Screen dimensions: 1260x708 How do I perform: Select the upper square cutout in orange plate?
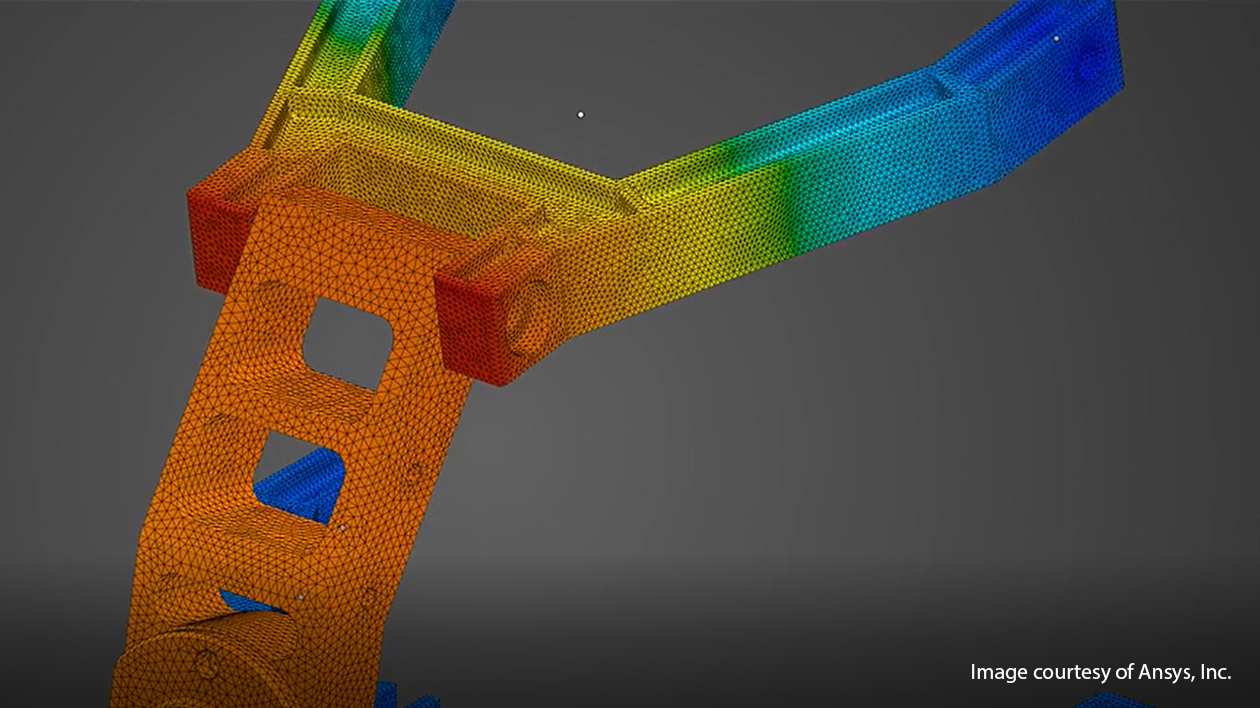(x=346, y=341)
